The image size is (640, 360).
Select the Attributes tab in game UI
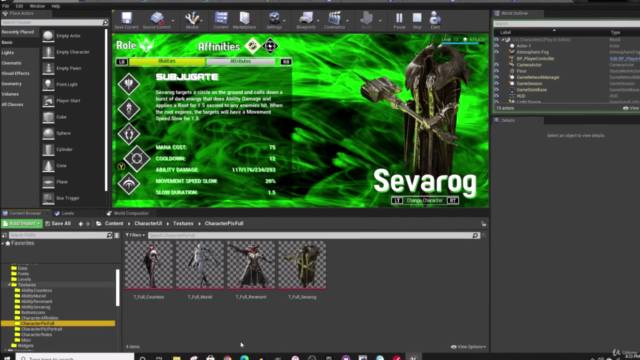pos(241,61)
